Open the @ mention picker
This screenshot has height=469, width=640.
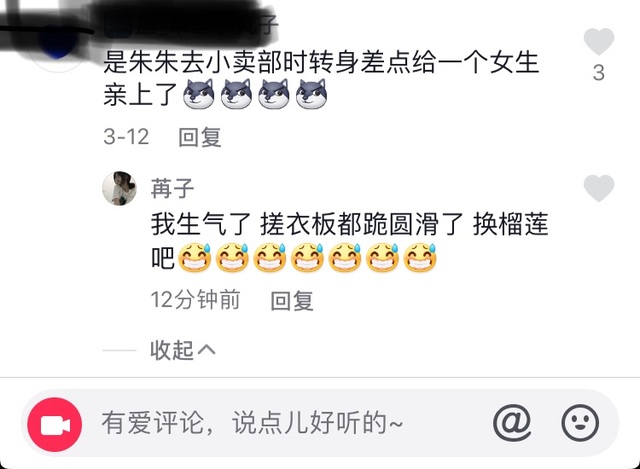tap(512, 423)
